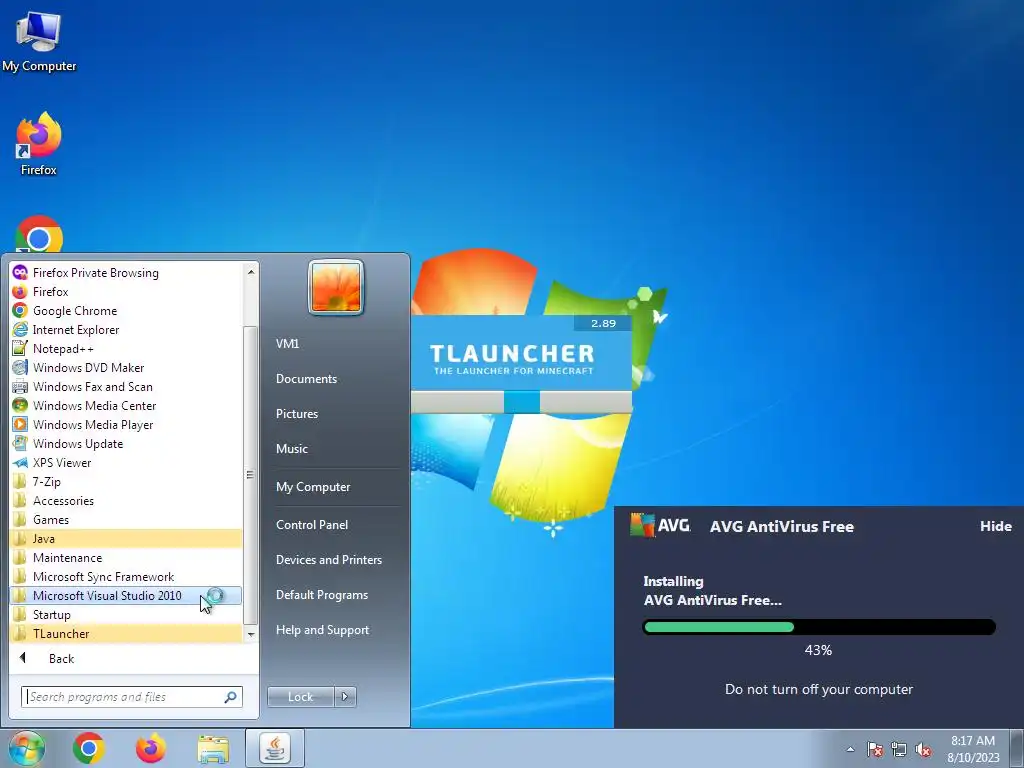Open Windows DVD Maker
1024x768 pixels.
point(125,368)
